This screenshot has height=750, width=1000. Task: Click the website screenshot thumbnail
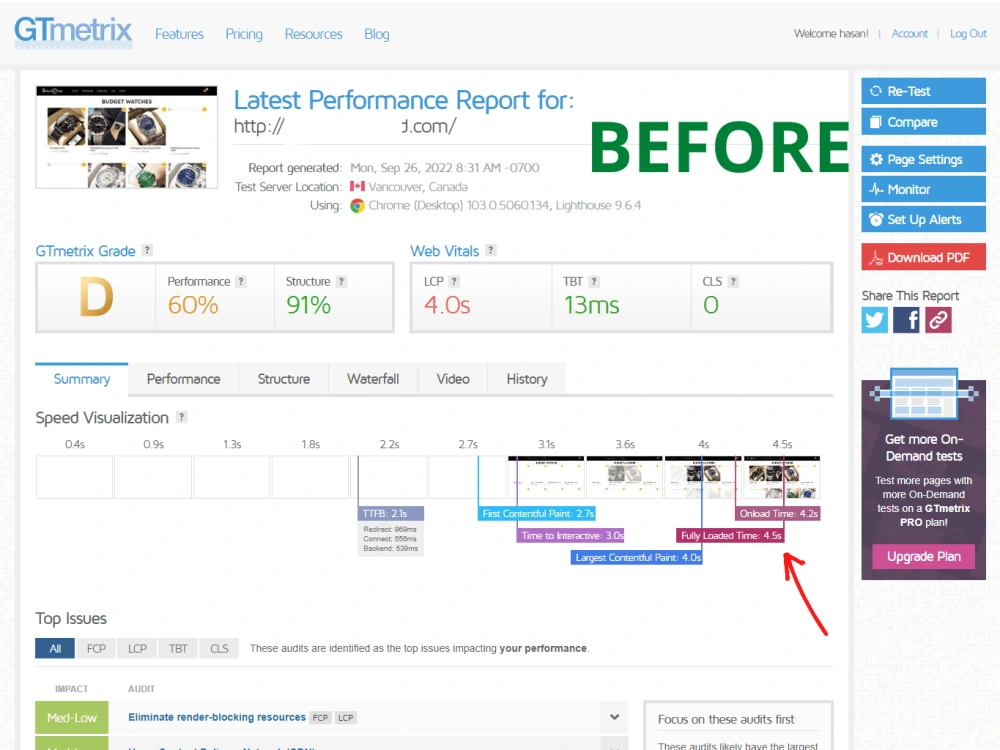(x=126, y=137)
